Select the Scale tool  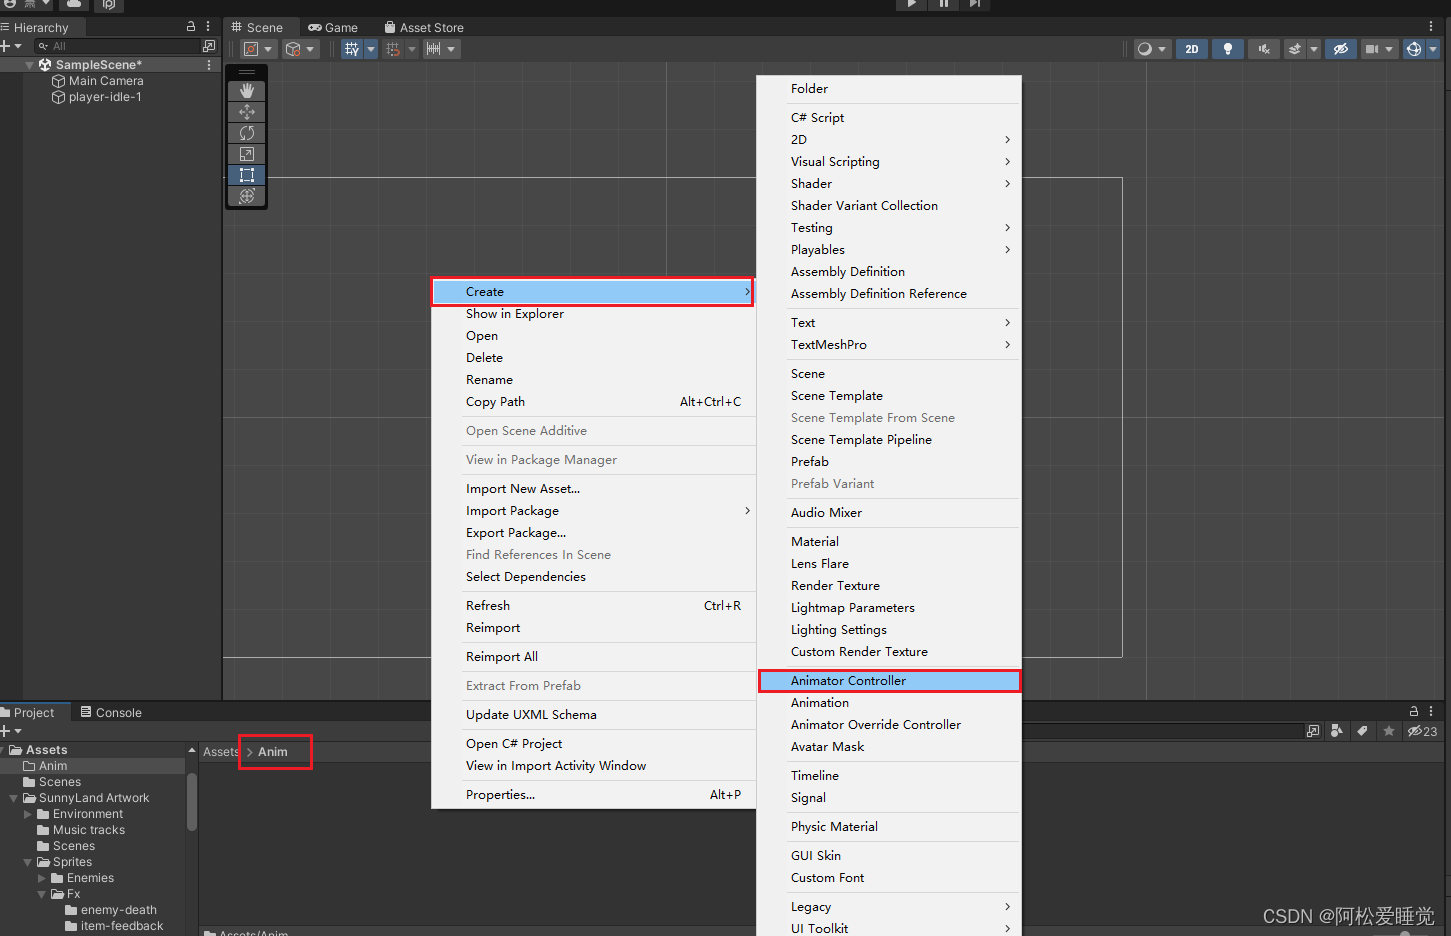pos(247,154)
